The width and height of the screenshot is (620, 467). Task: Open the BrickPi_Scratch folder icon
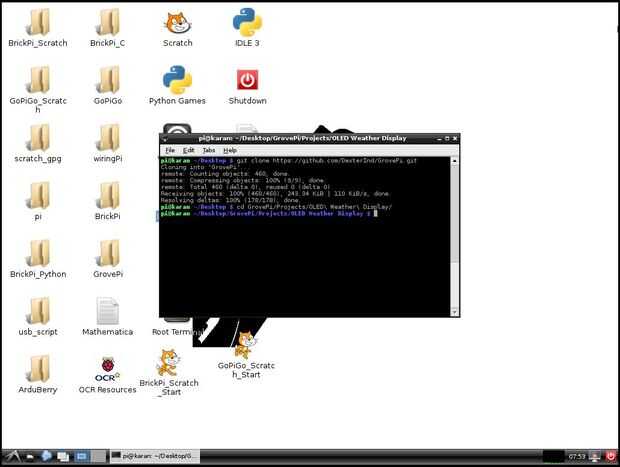[x=38, y=23]
